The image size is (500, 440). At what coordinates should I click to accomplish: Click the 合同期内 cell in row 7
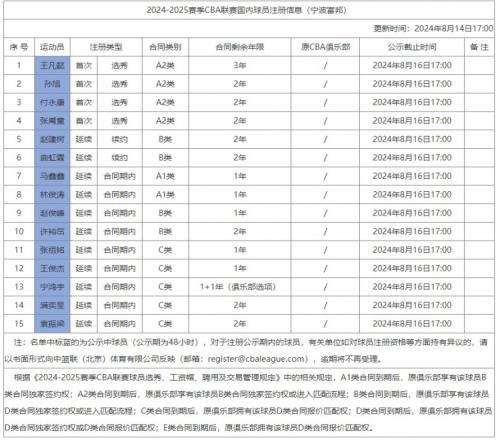pyautogui.click(x=120, y=176)
